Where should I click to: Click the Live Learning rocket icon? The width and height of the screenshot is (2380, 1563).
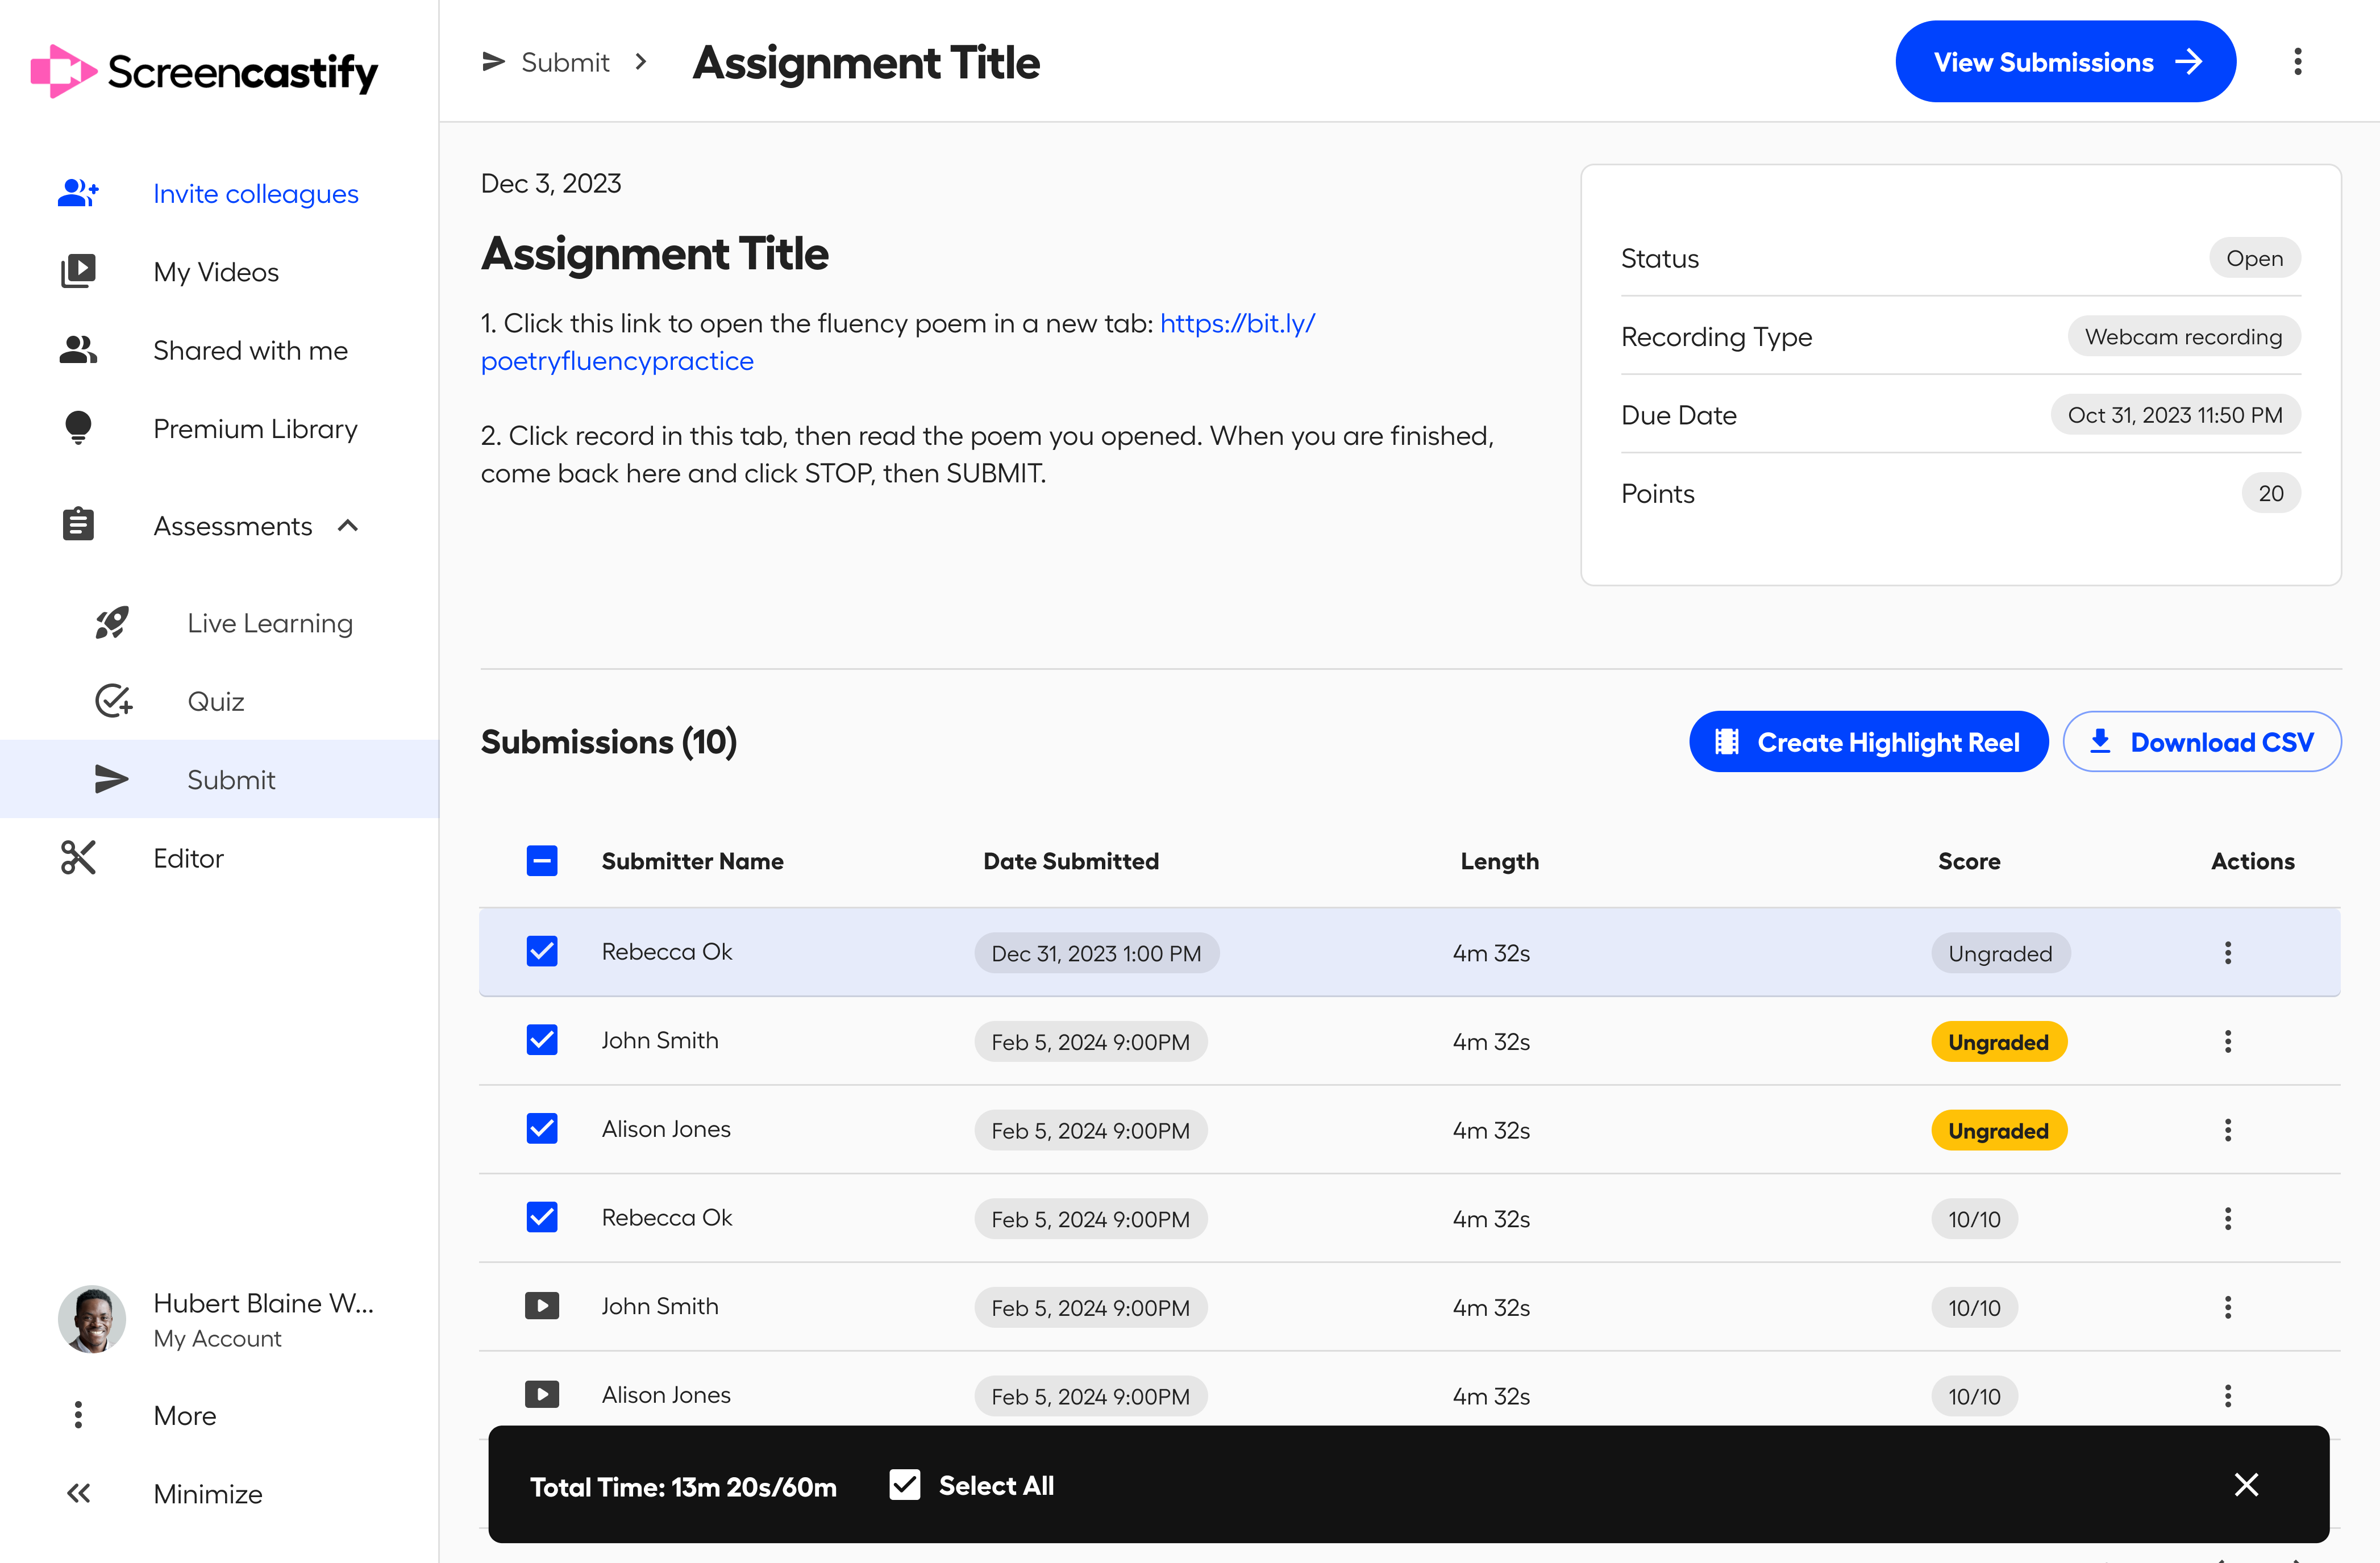click(111, 623)
